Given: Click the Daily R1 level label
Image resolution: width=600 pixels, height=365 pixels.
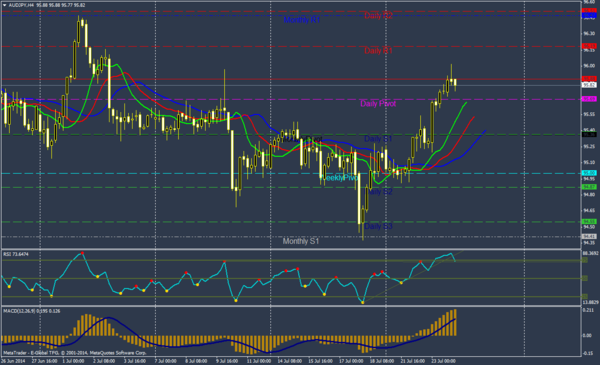Looking at the screenshot, I should click(378, 51).
